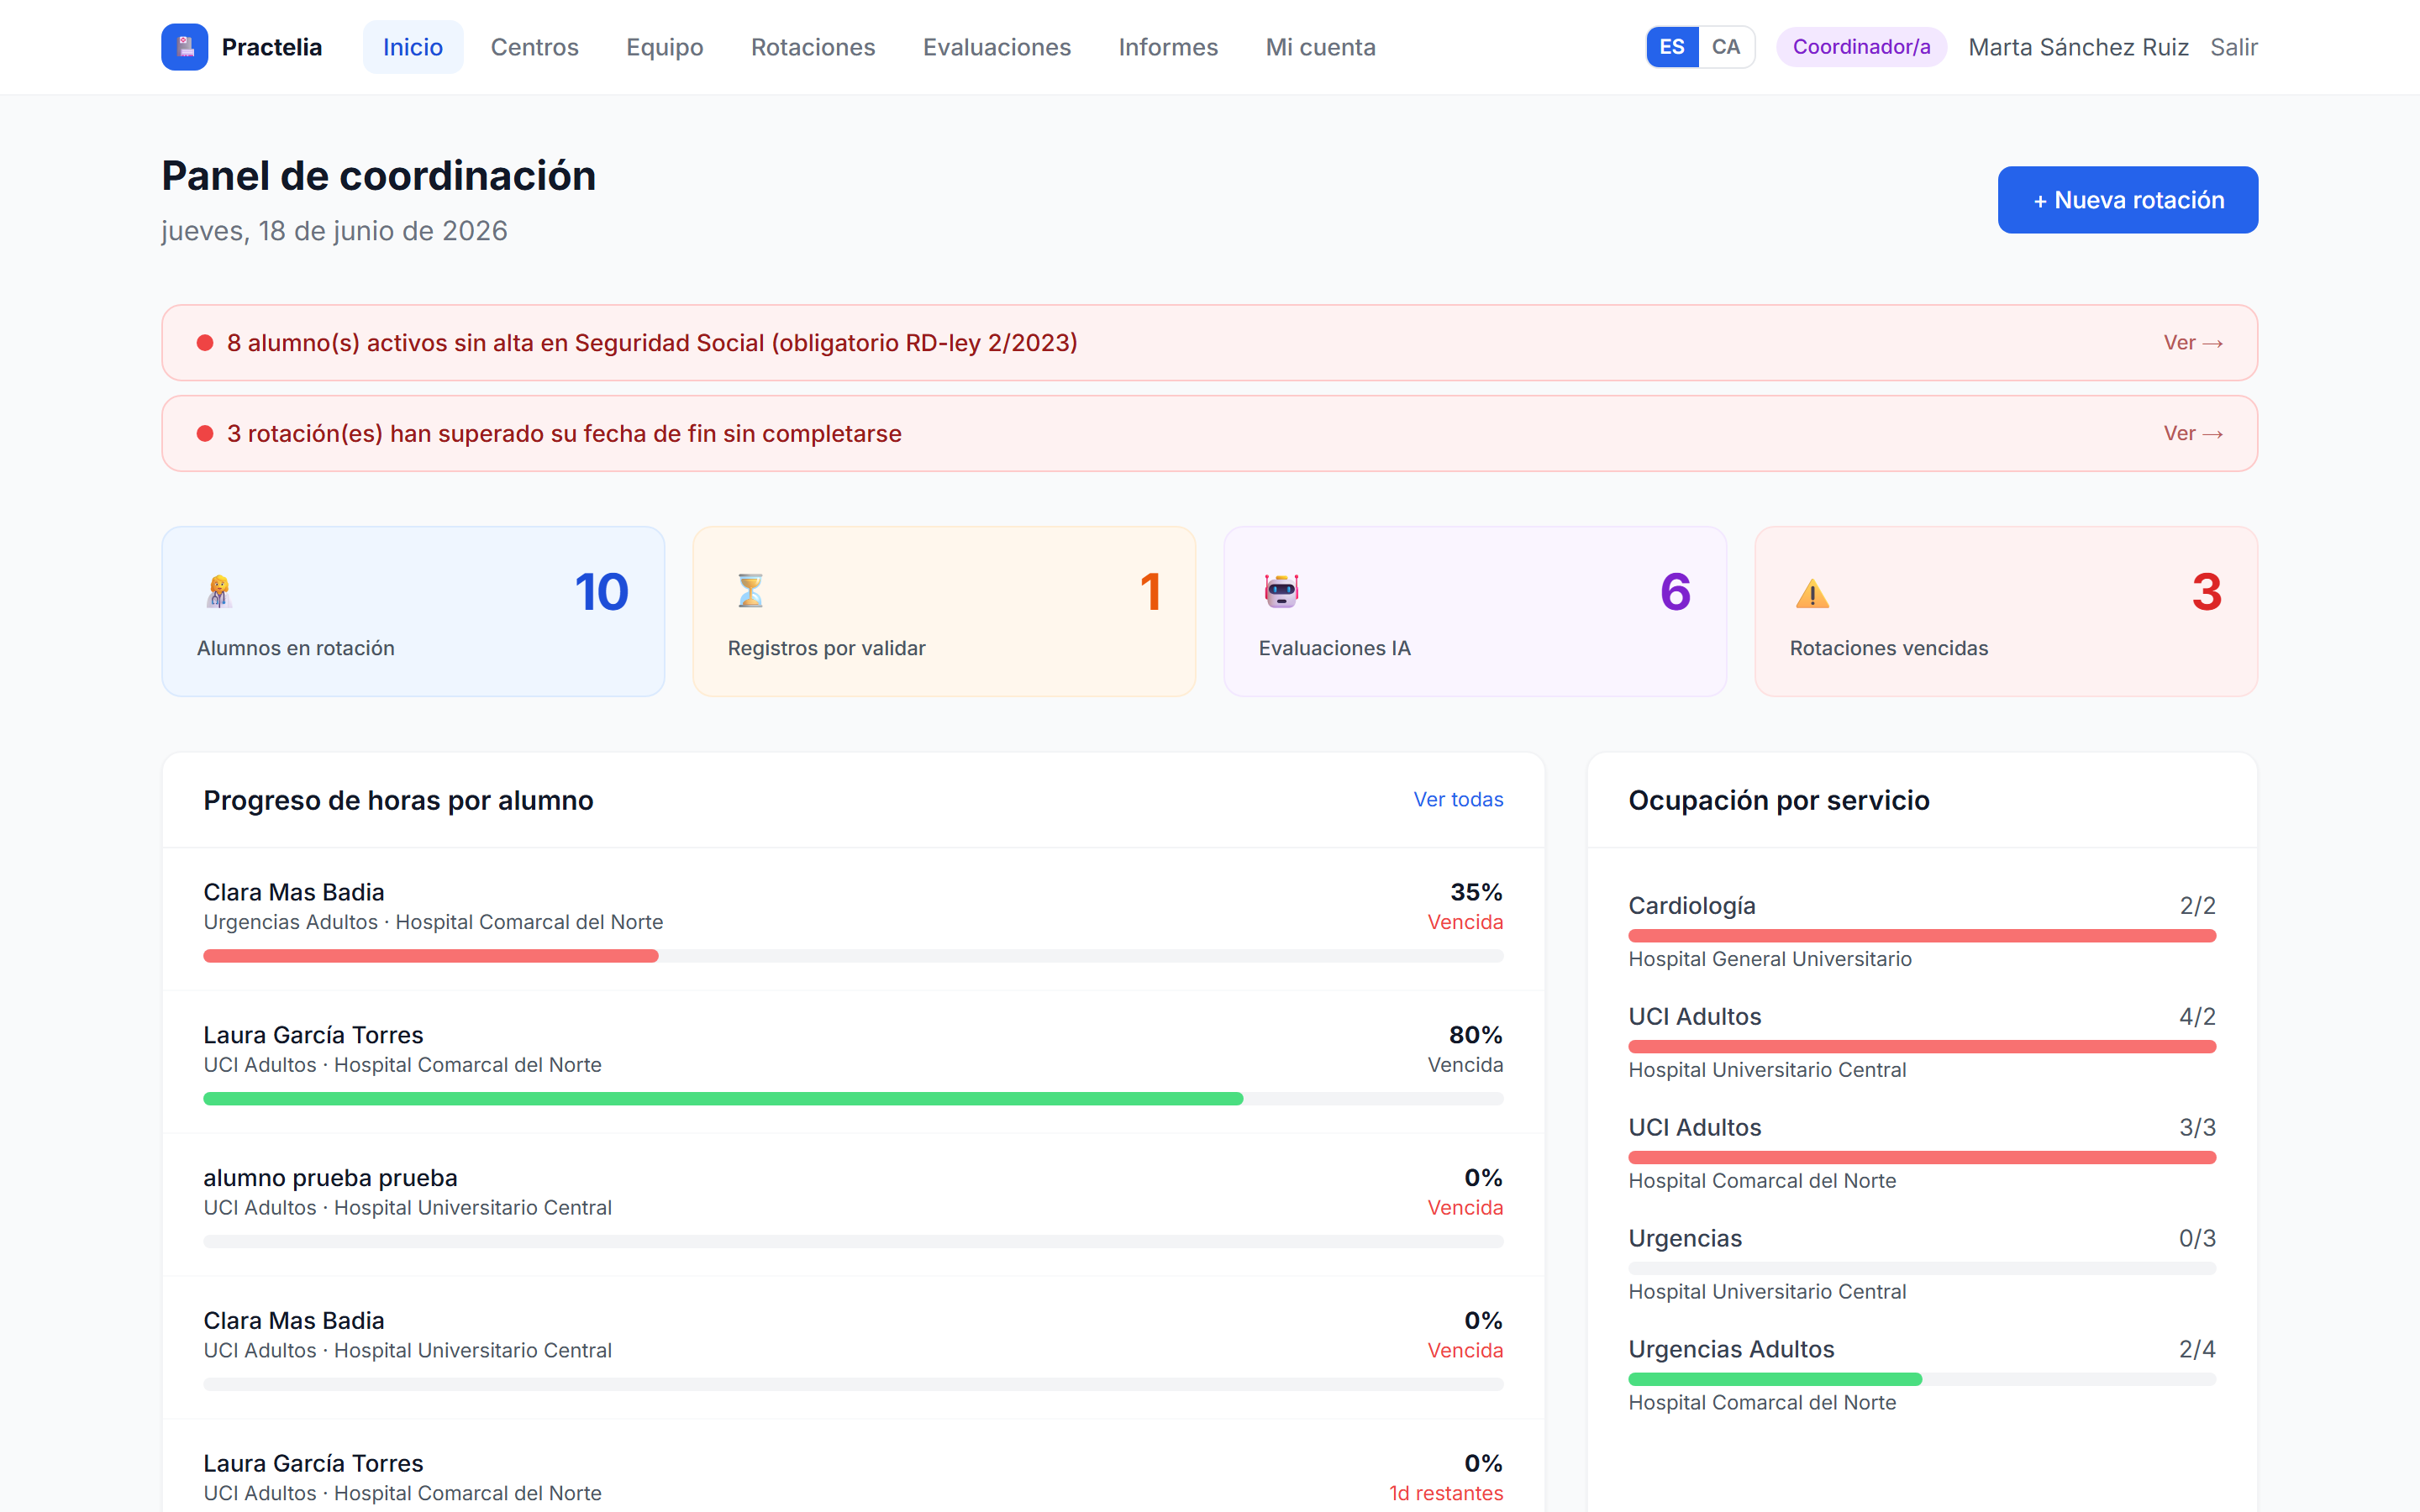Click the Progreso de horas por alumno heading

click(398, 800)
